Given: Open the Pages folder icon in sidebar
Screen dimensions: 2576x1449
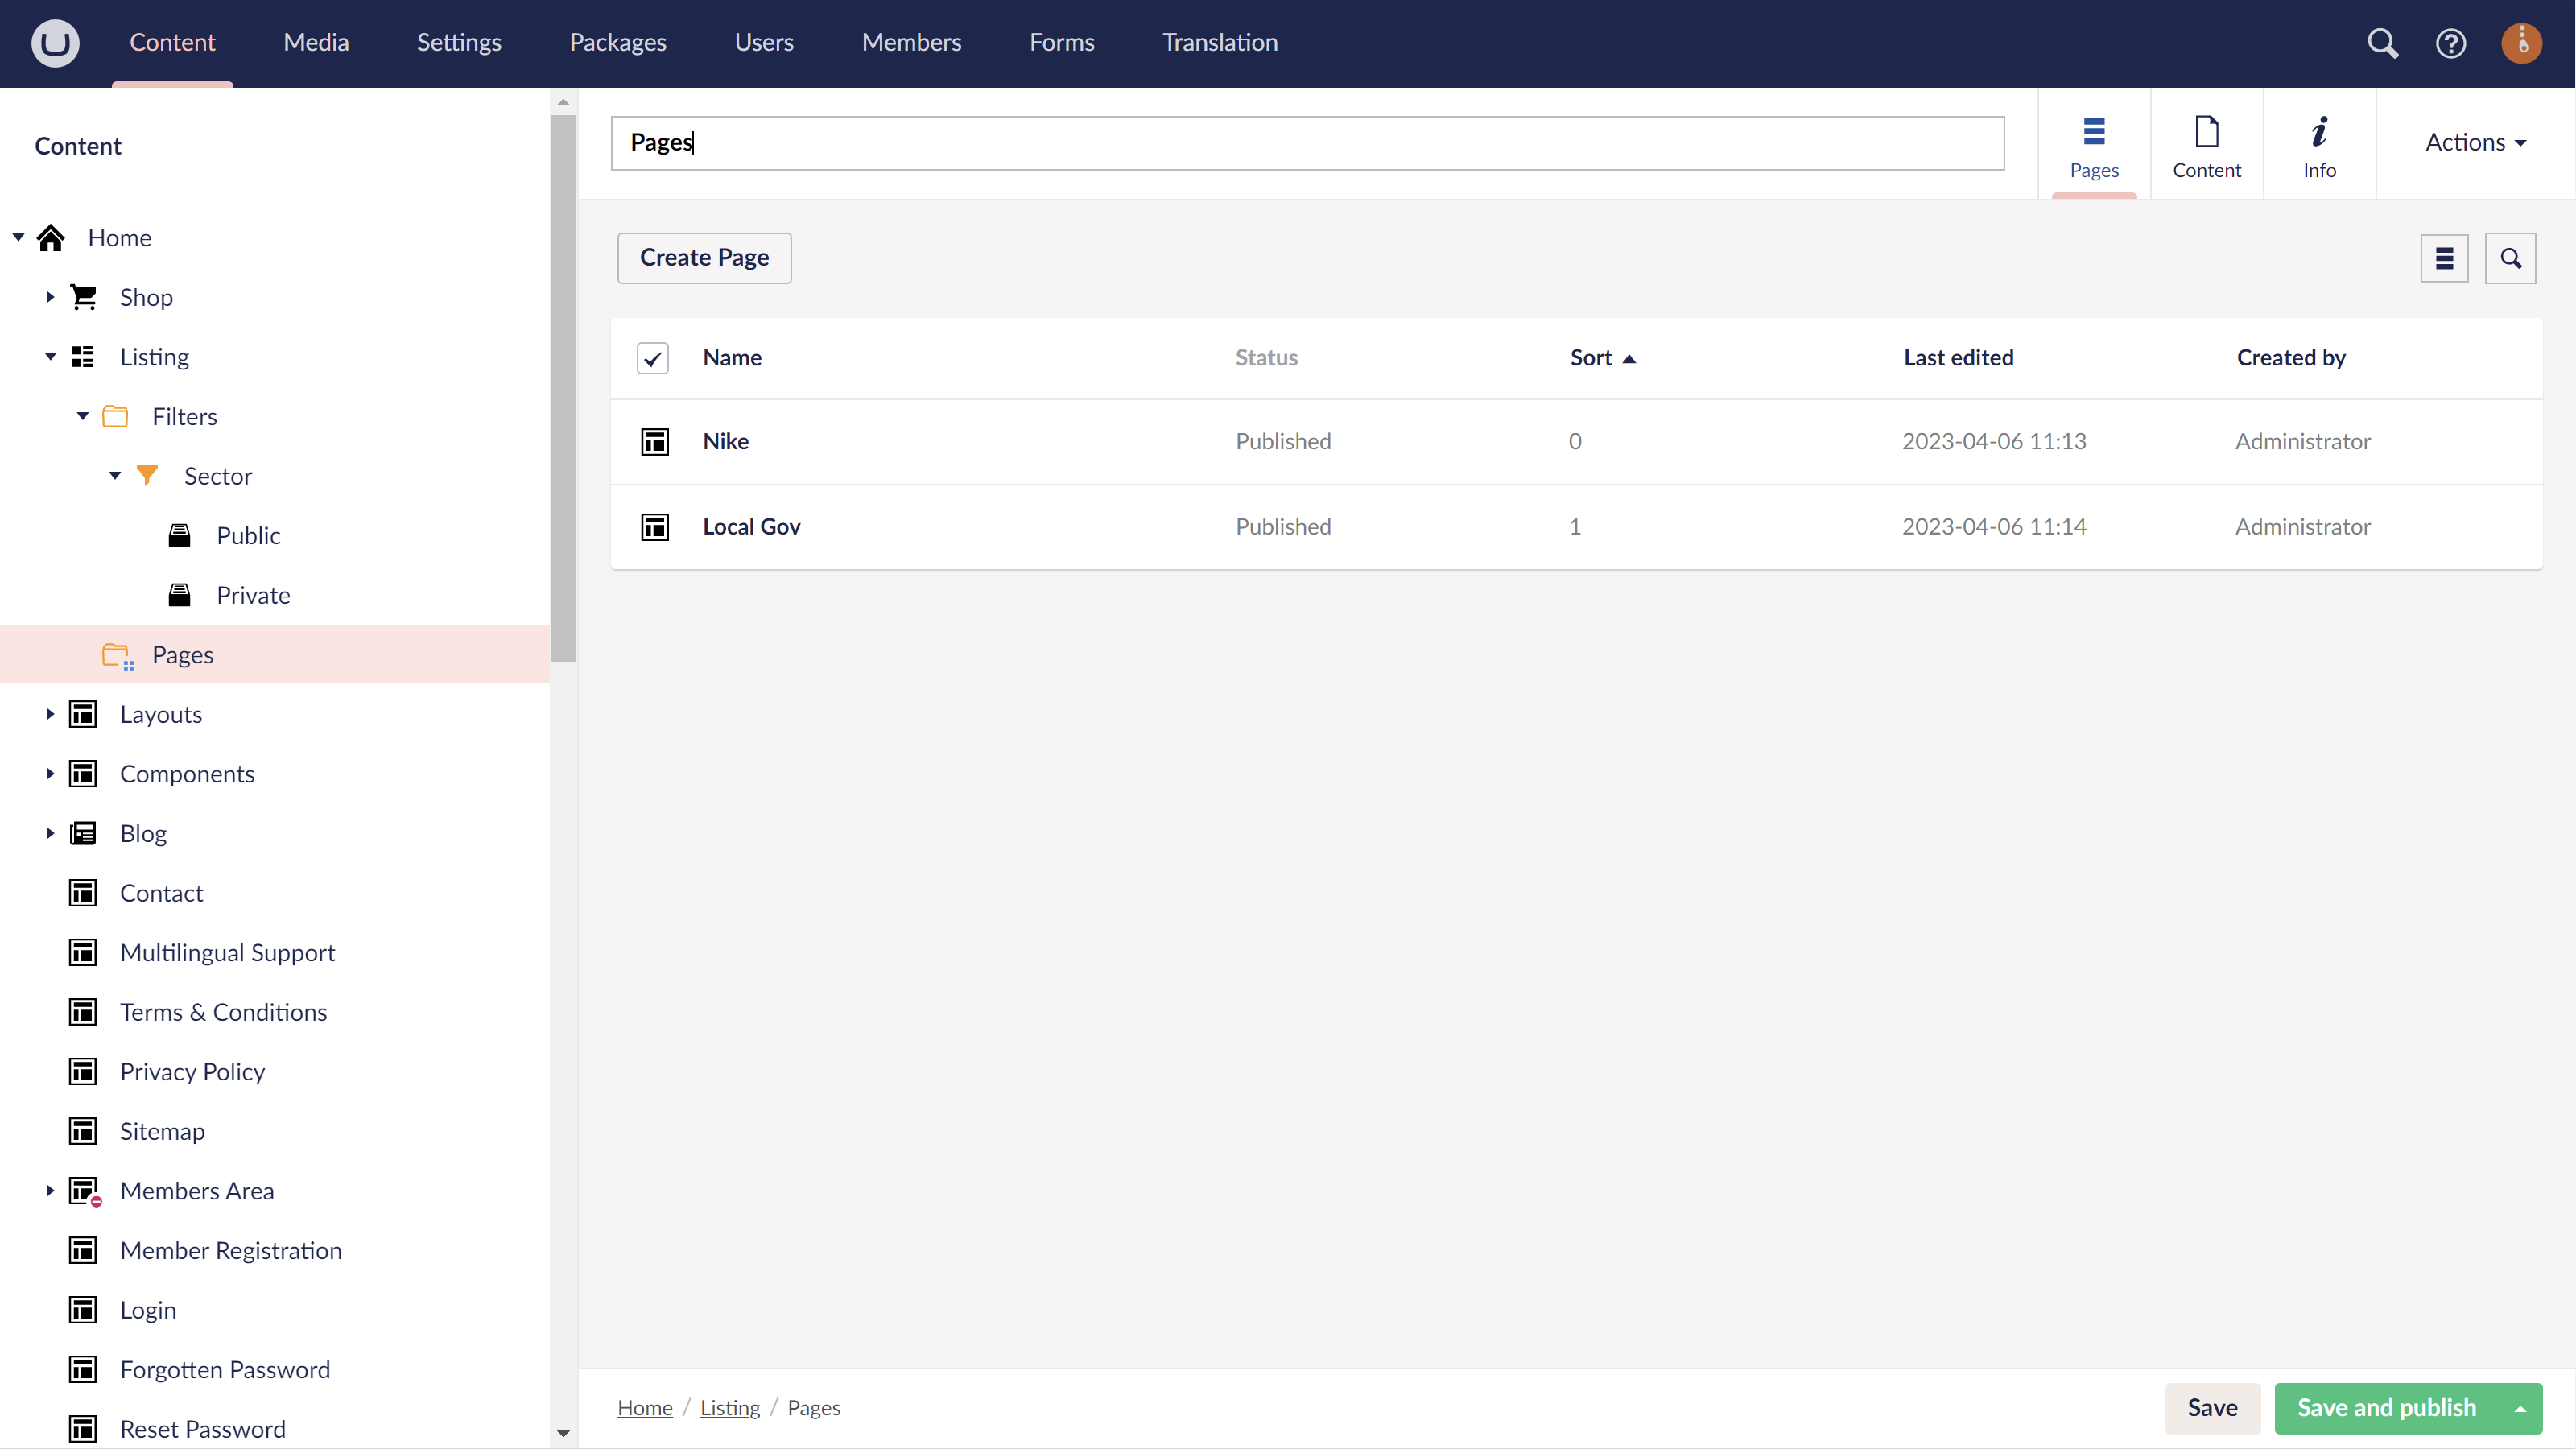Looking at the screenshot, I should tap(116, 654).
